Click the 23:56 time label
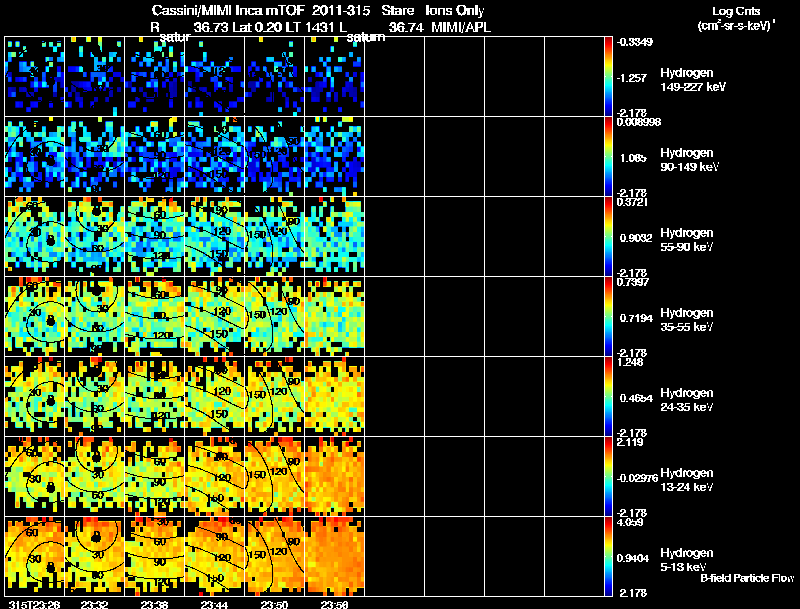This screenshot has width=800, height=609. (x=334, y=604)
